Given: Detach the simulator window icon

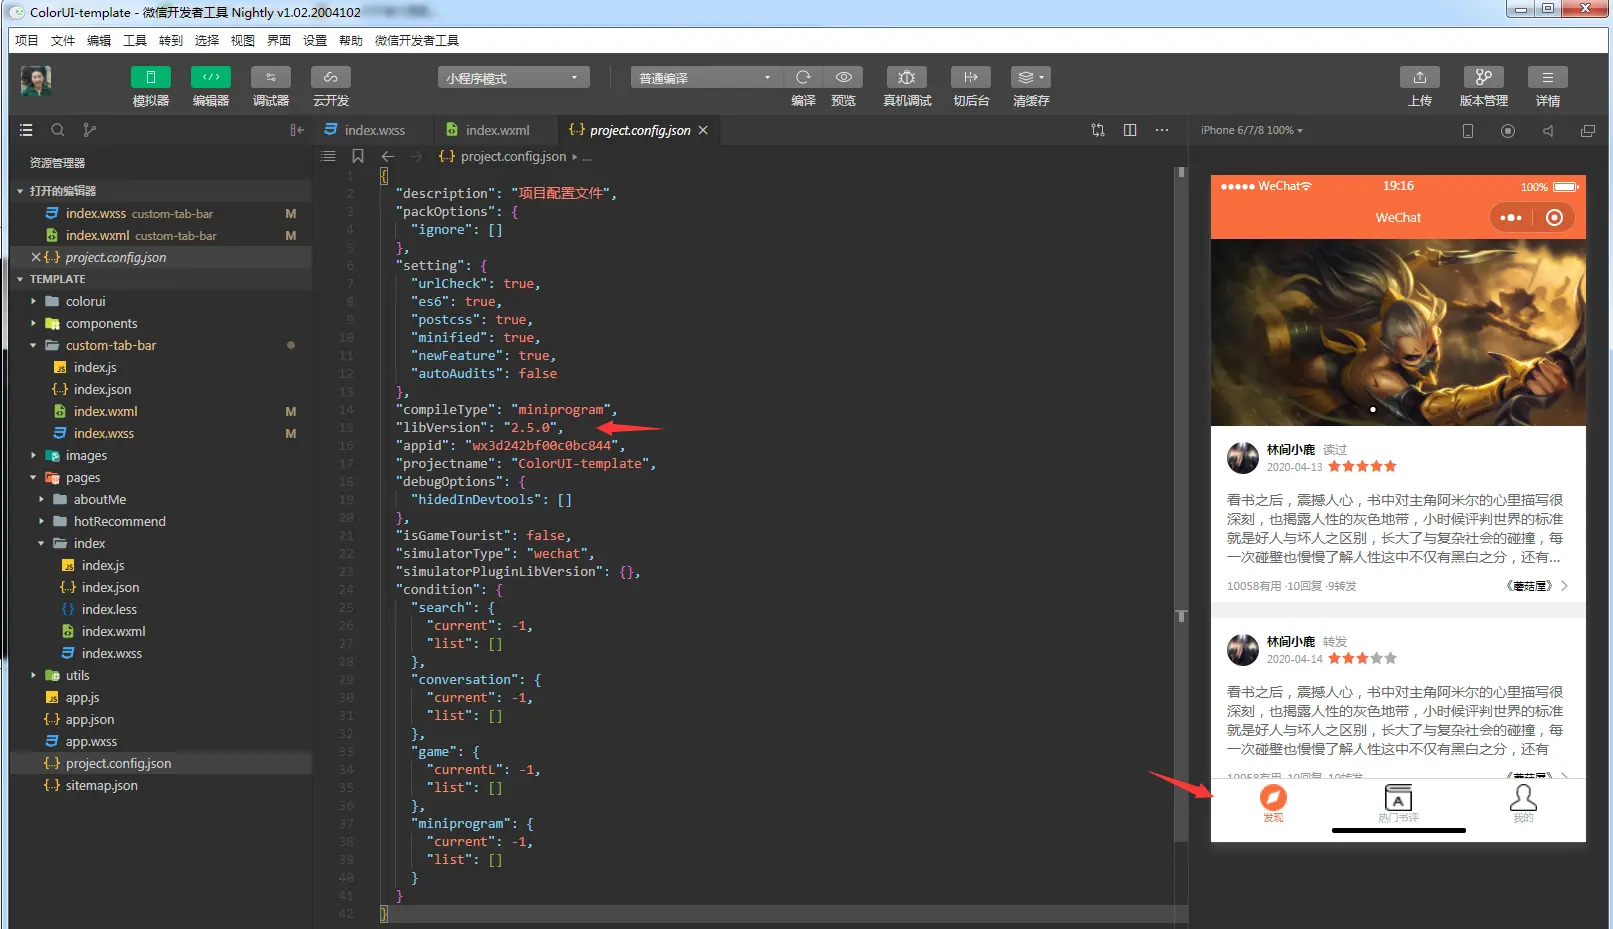Looking at the screenshot, I should pyautogui.click(x=1588, y=131).
